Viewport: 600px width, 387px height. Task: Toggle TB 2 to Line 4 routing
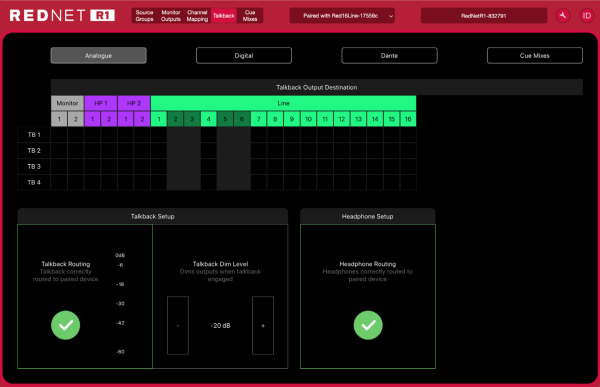click(x=209, y=151)
